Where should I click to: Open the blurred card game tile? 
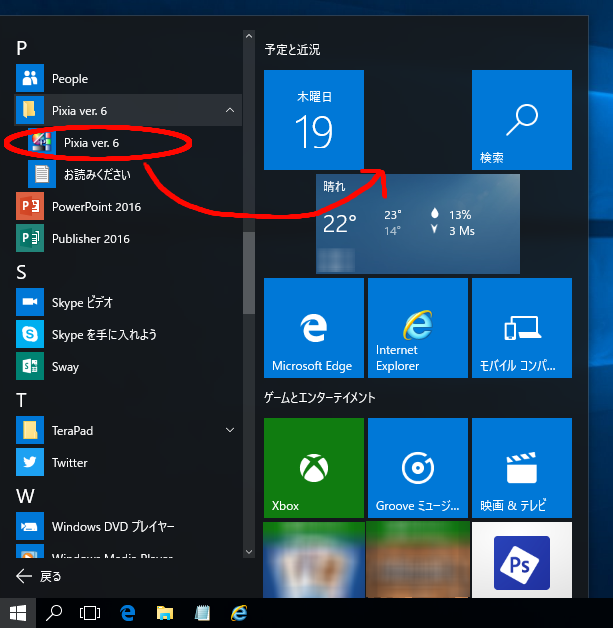pos(314,560)
